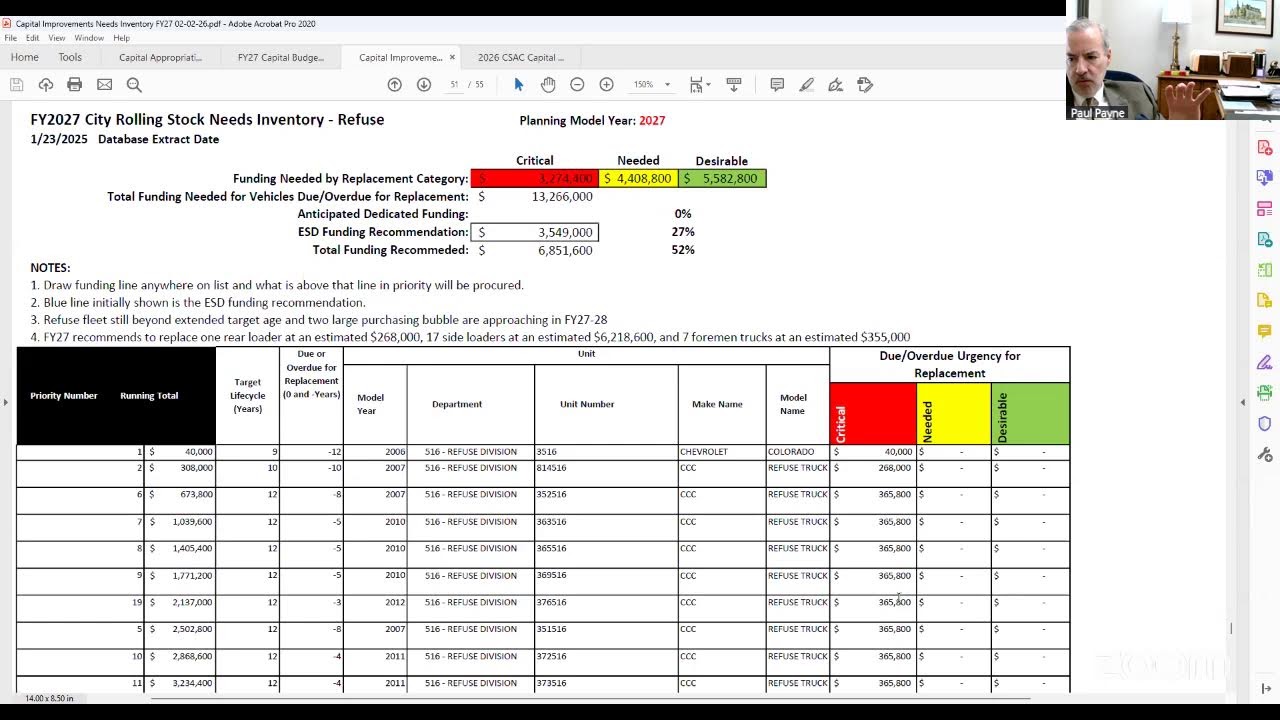Screen dimensions: 1280x720
Task: Expand the left navigation pane arrow
Action: [5, 402]
